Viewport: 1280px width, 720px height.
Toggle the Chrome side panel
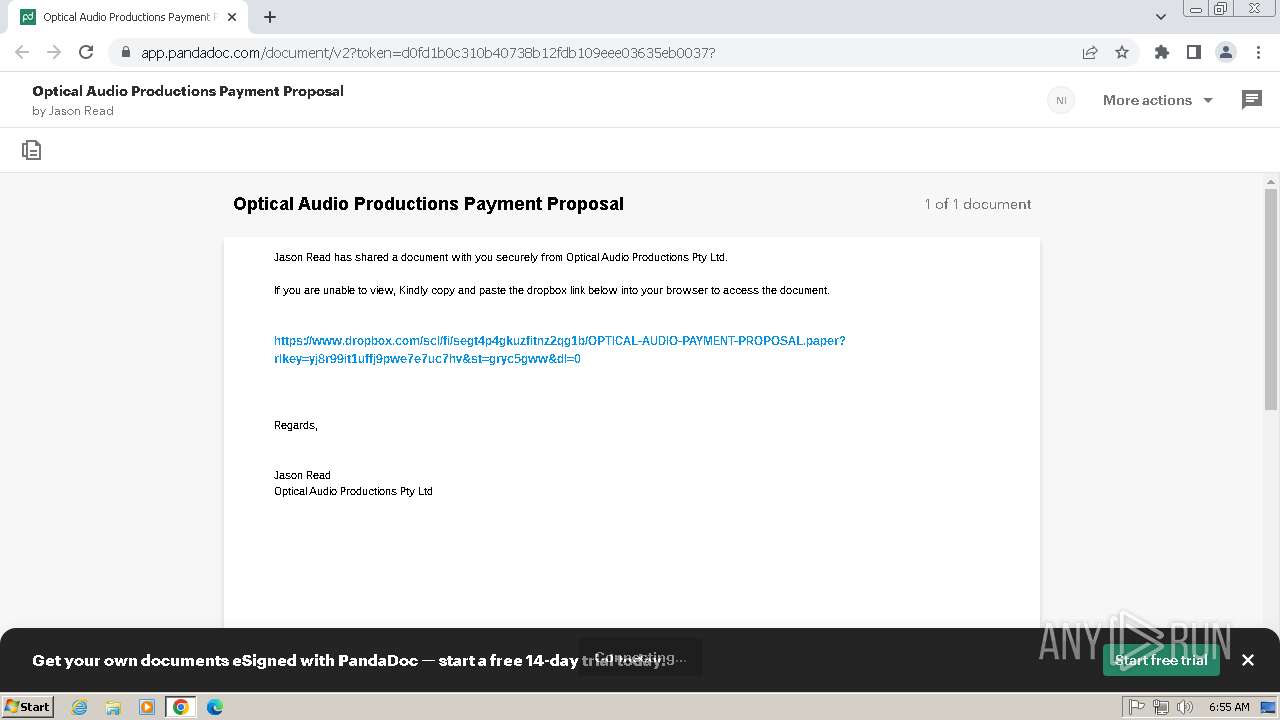click(x=1193, y=52)
